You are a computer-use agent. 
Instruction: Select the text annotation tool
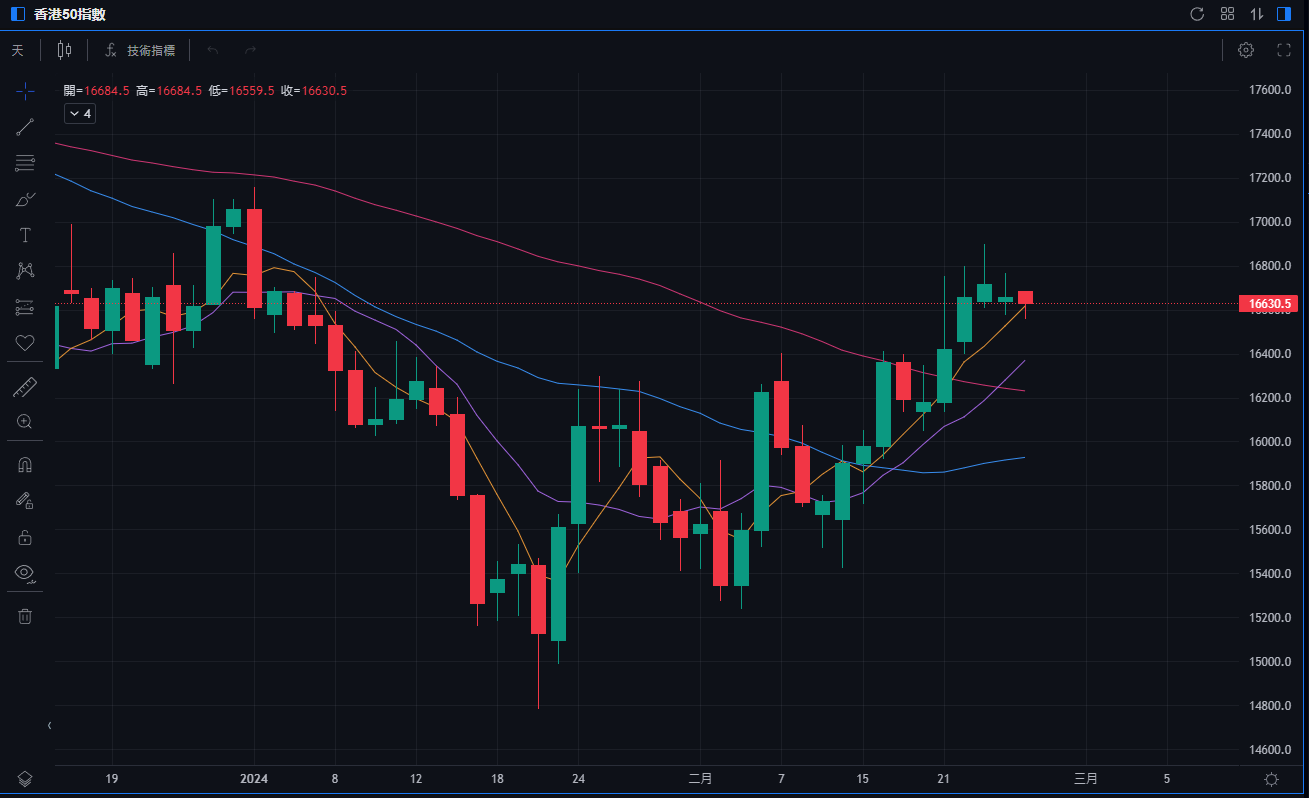tap(25, 235)
